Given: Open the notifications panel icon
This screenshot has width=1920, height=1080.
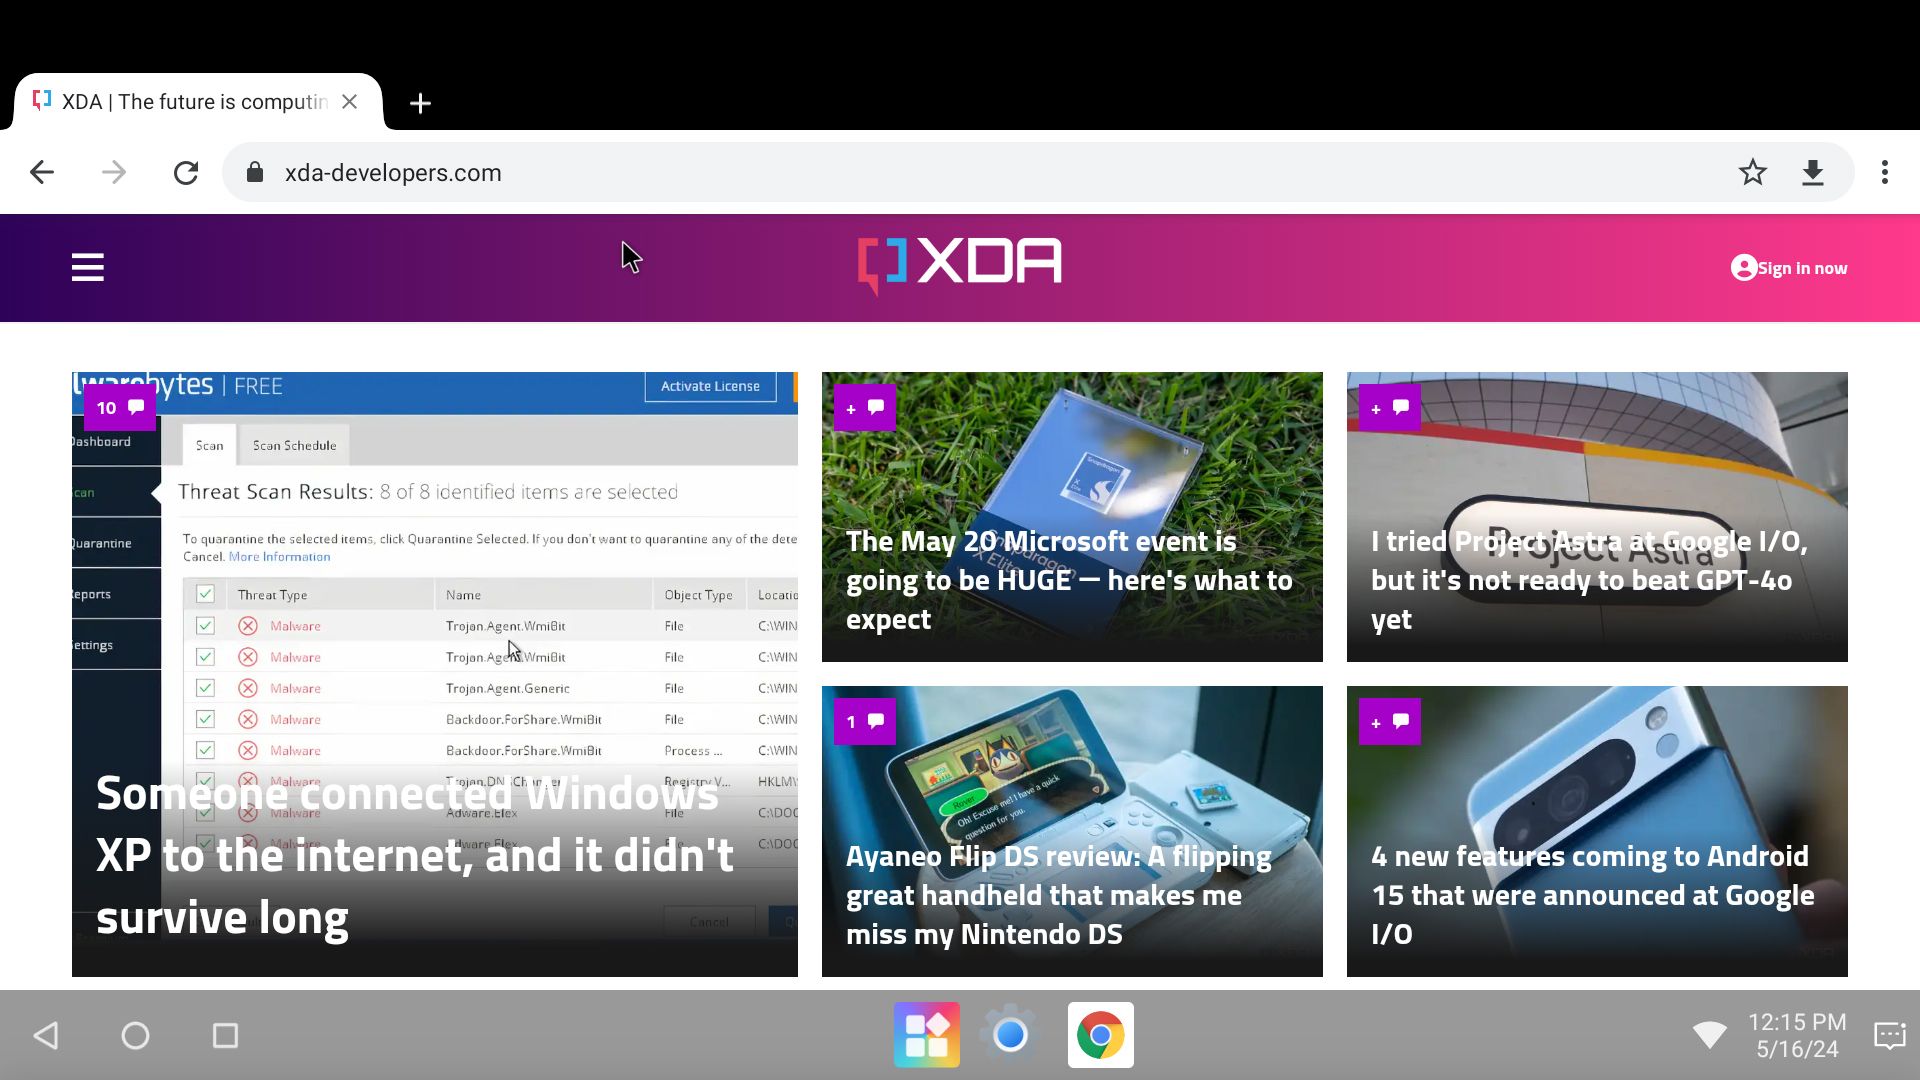Looking at the screenshot, I should click(1890, 1035).
